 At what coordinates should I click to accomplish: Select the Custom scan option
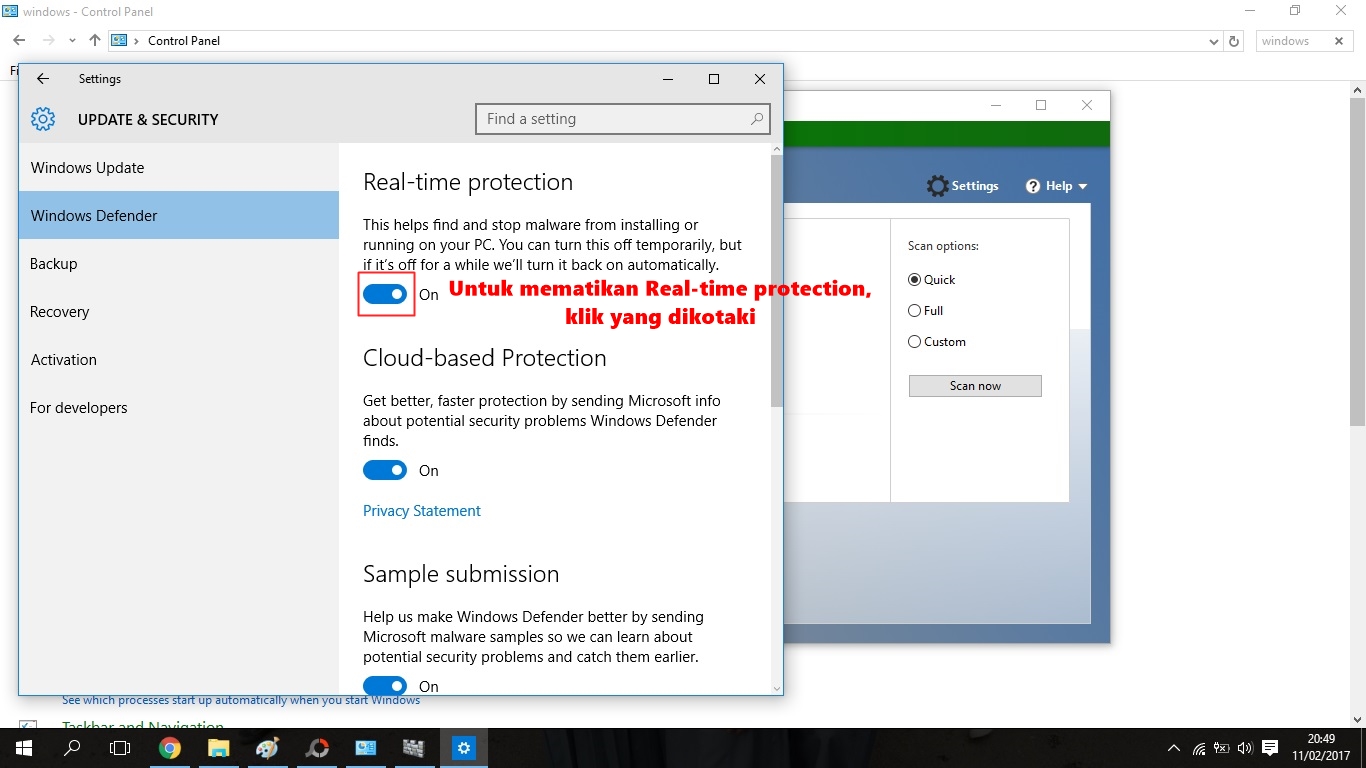914,342
